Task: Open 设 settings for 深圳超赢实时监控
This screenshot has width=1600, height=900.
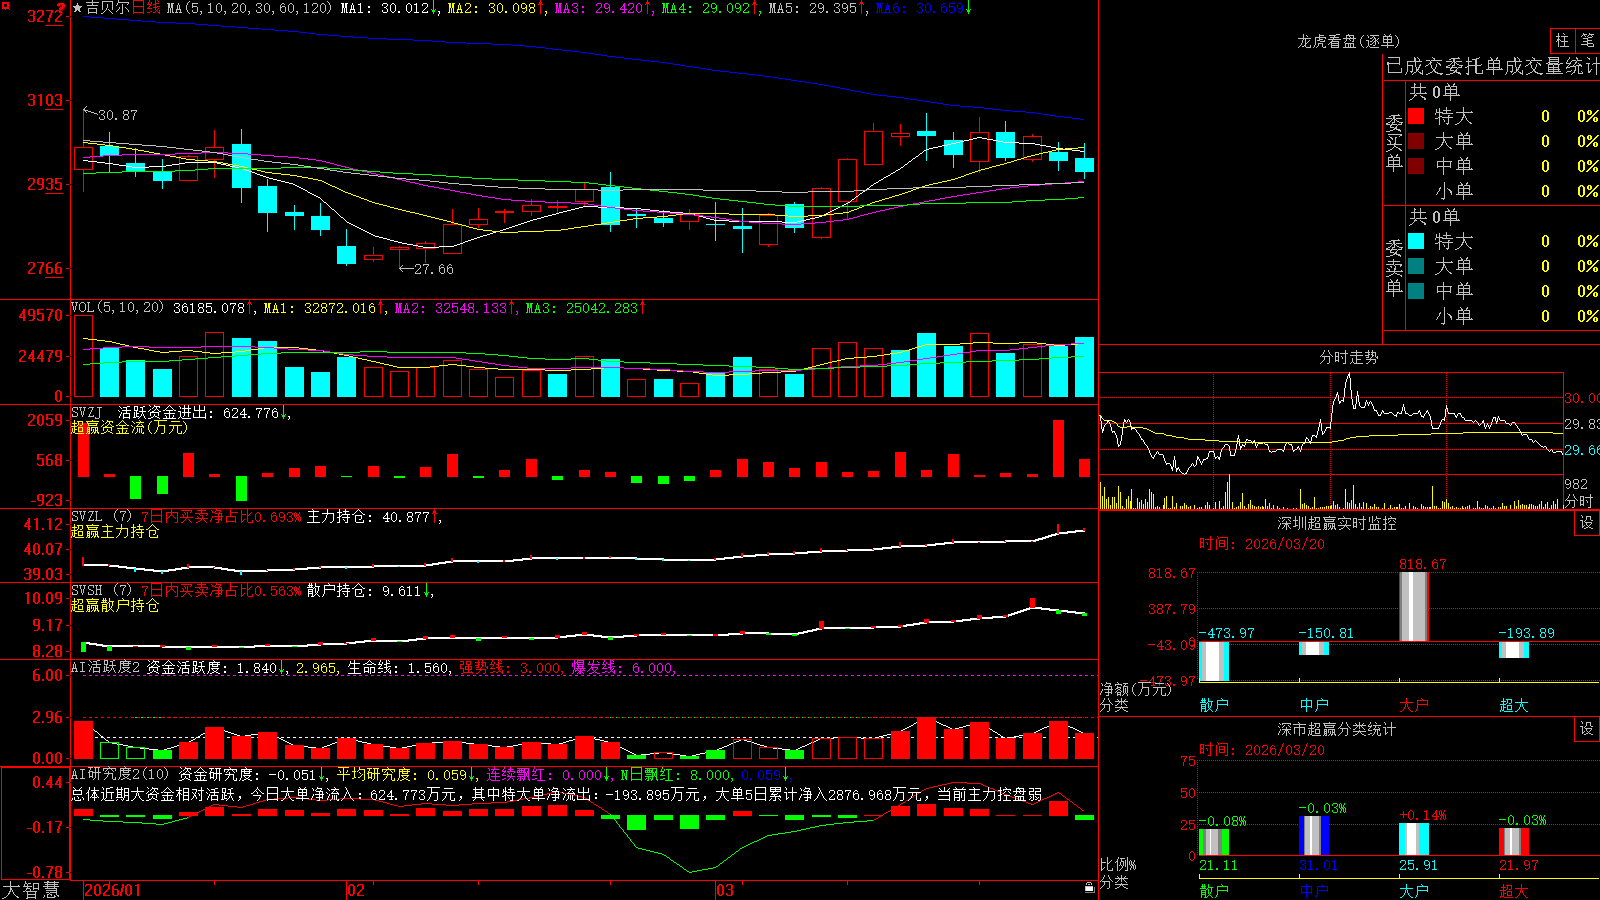Action: (x=1587, y=523)
